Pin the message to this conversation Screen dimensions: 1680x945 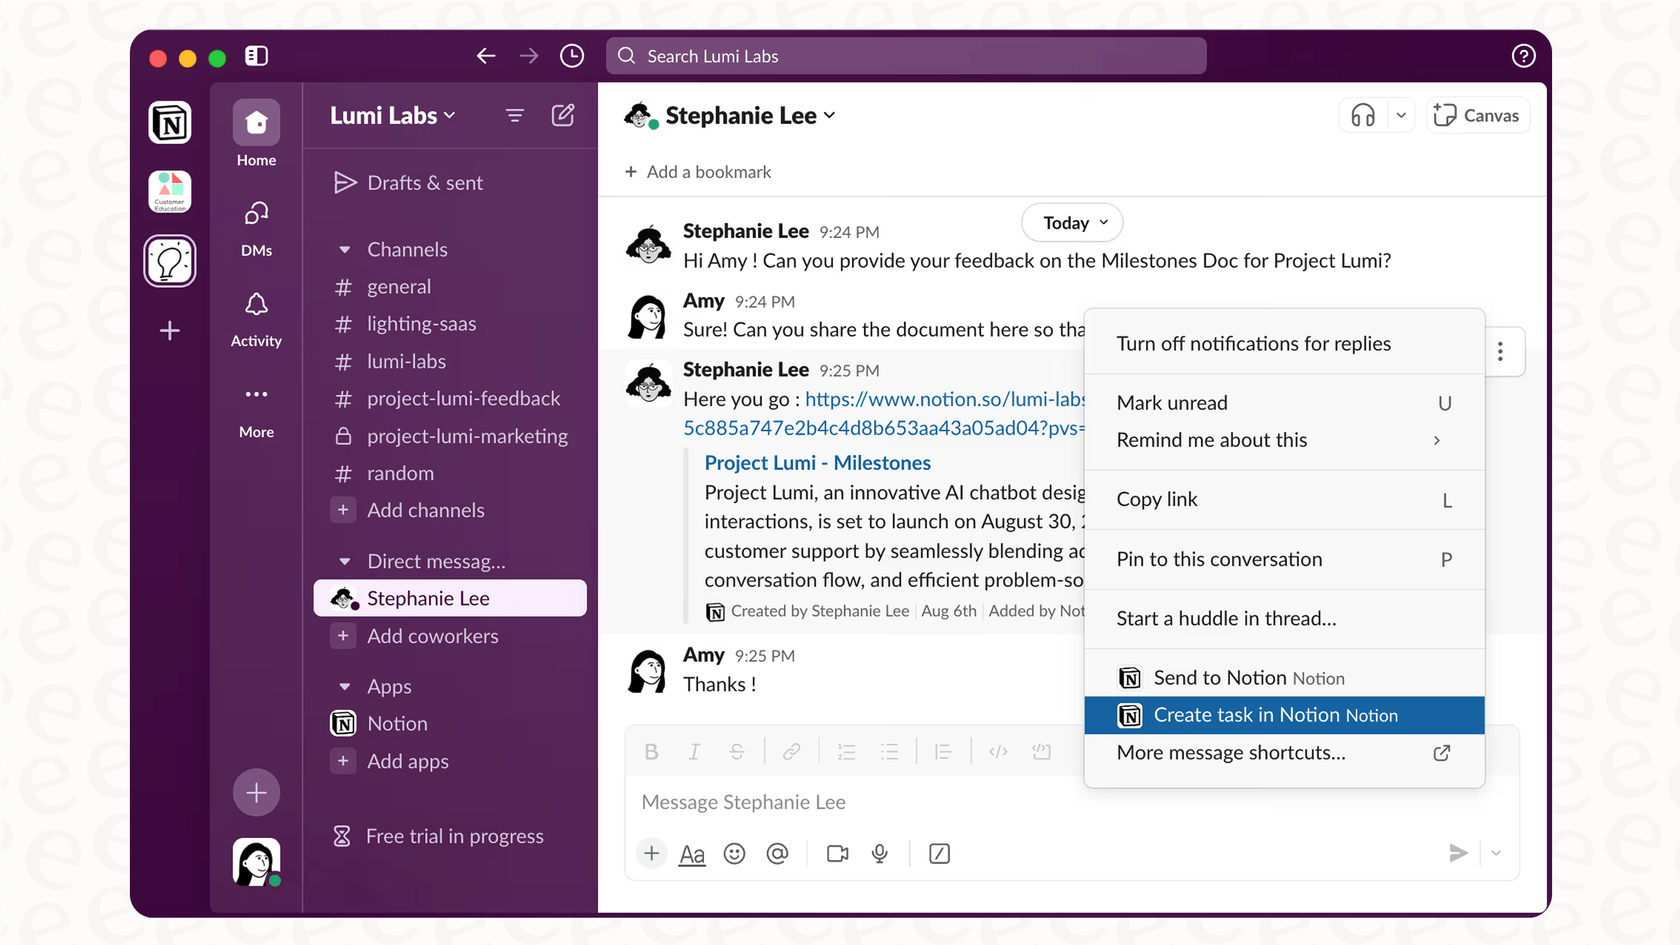tap(1219, 559)
